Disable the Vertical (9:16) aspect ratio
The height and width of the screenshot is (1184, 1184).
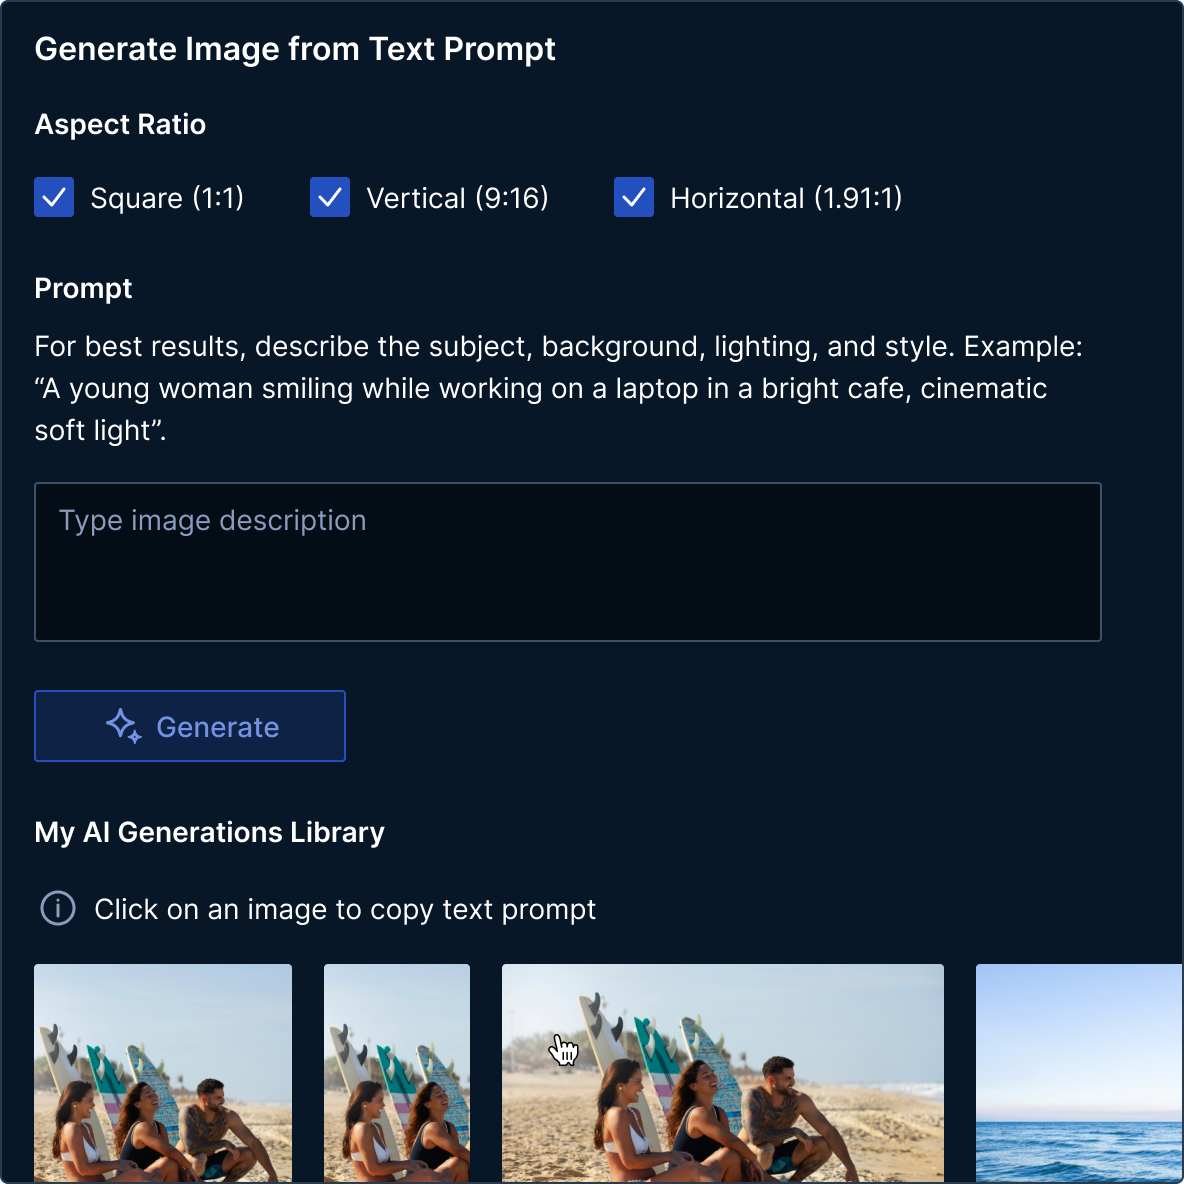tap(330, 197)
